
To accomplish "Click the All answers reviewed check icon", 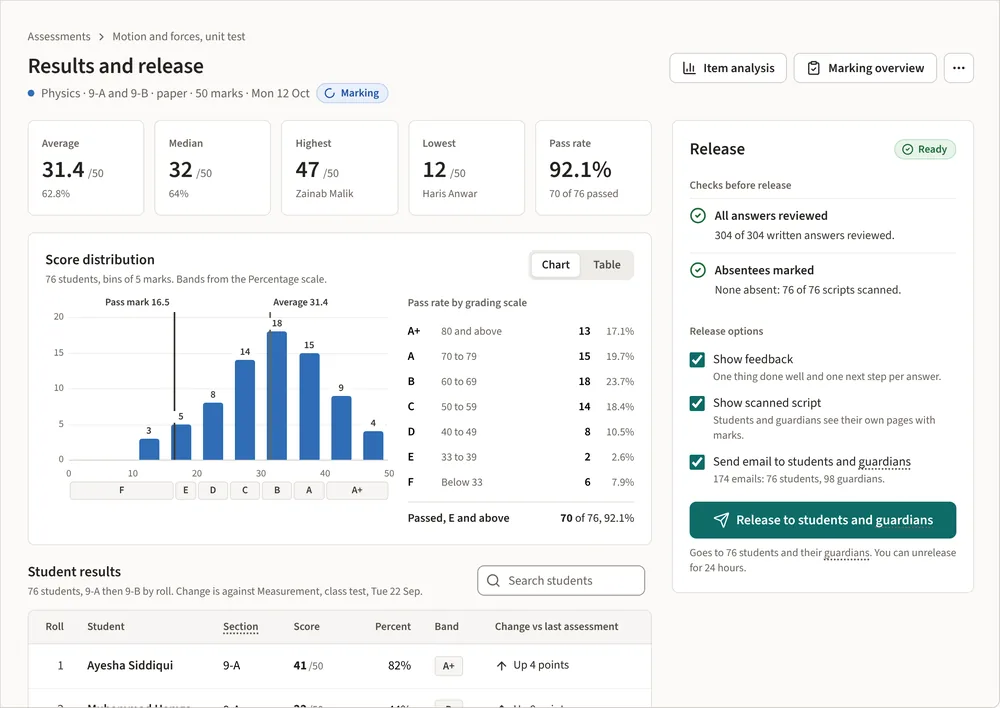I will click(x=698, y=216).
